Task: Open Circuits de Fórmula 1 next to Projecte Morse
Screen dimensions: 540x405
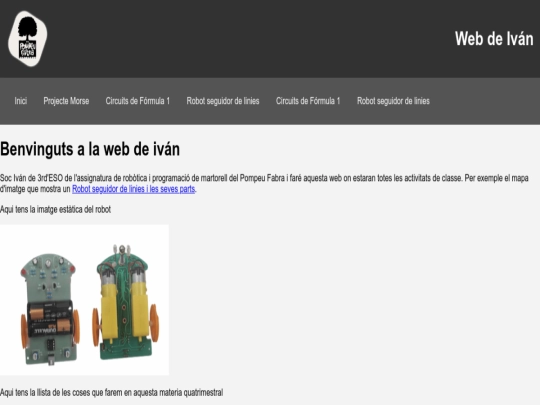Action: click(138, 101)
